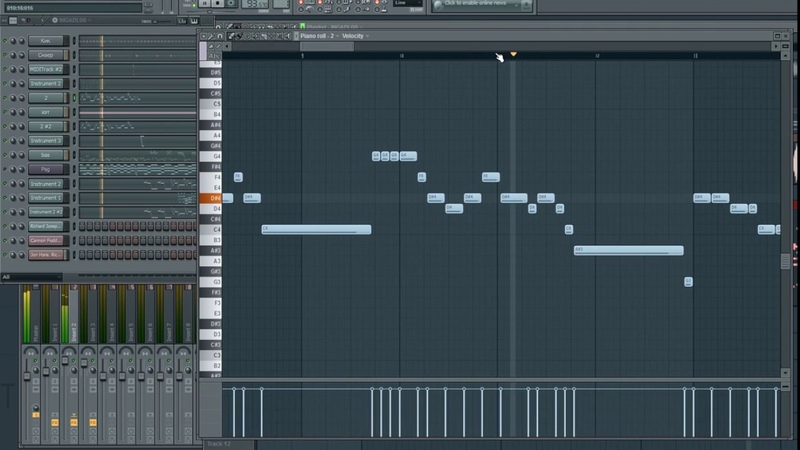Viewport: 800px width, 450px height.
Task: Click the orange FX icon under Insert 3
Action: pos(92,422)
